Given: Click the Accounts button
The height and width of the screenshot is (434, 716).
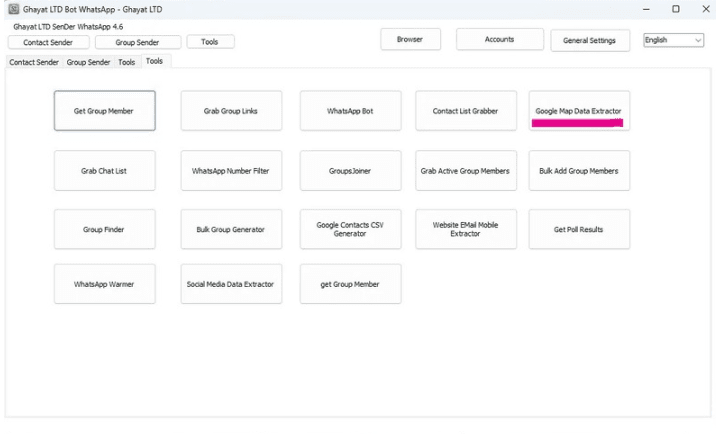Looking at the screenshot, I should click(499, 39).
